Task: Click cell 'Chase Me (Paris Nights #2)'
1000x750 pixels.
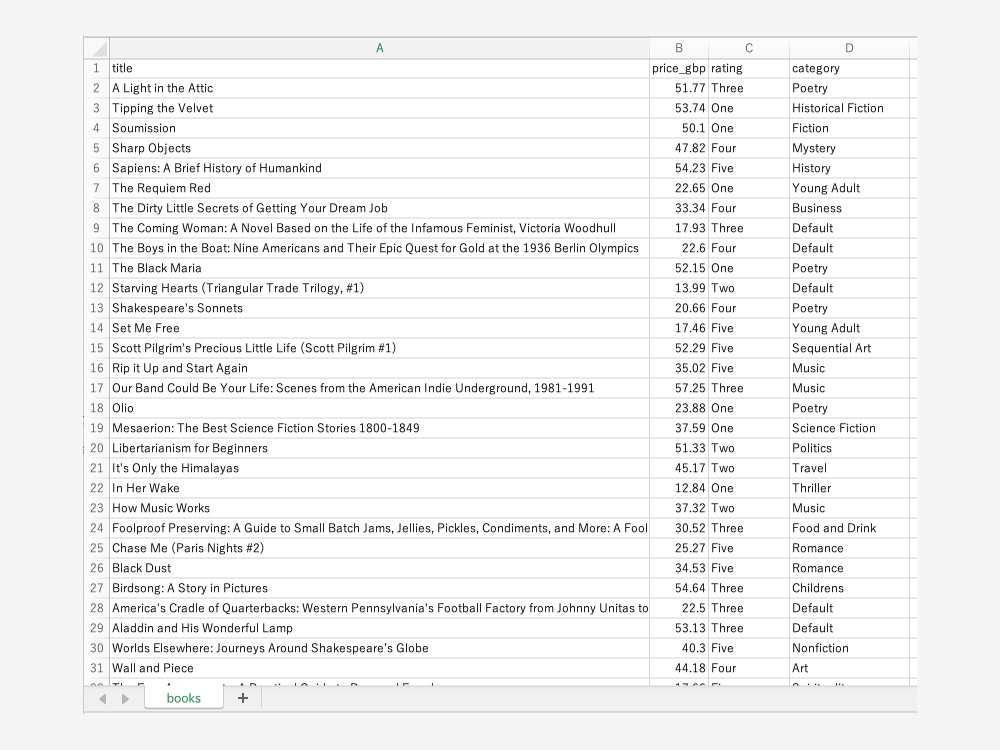Action: (379, 548)
